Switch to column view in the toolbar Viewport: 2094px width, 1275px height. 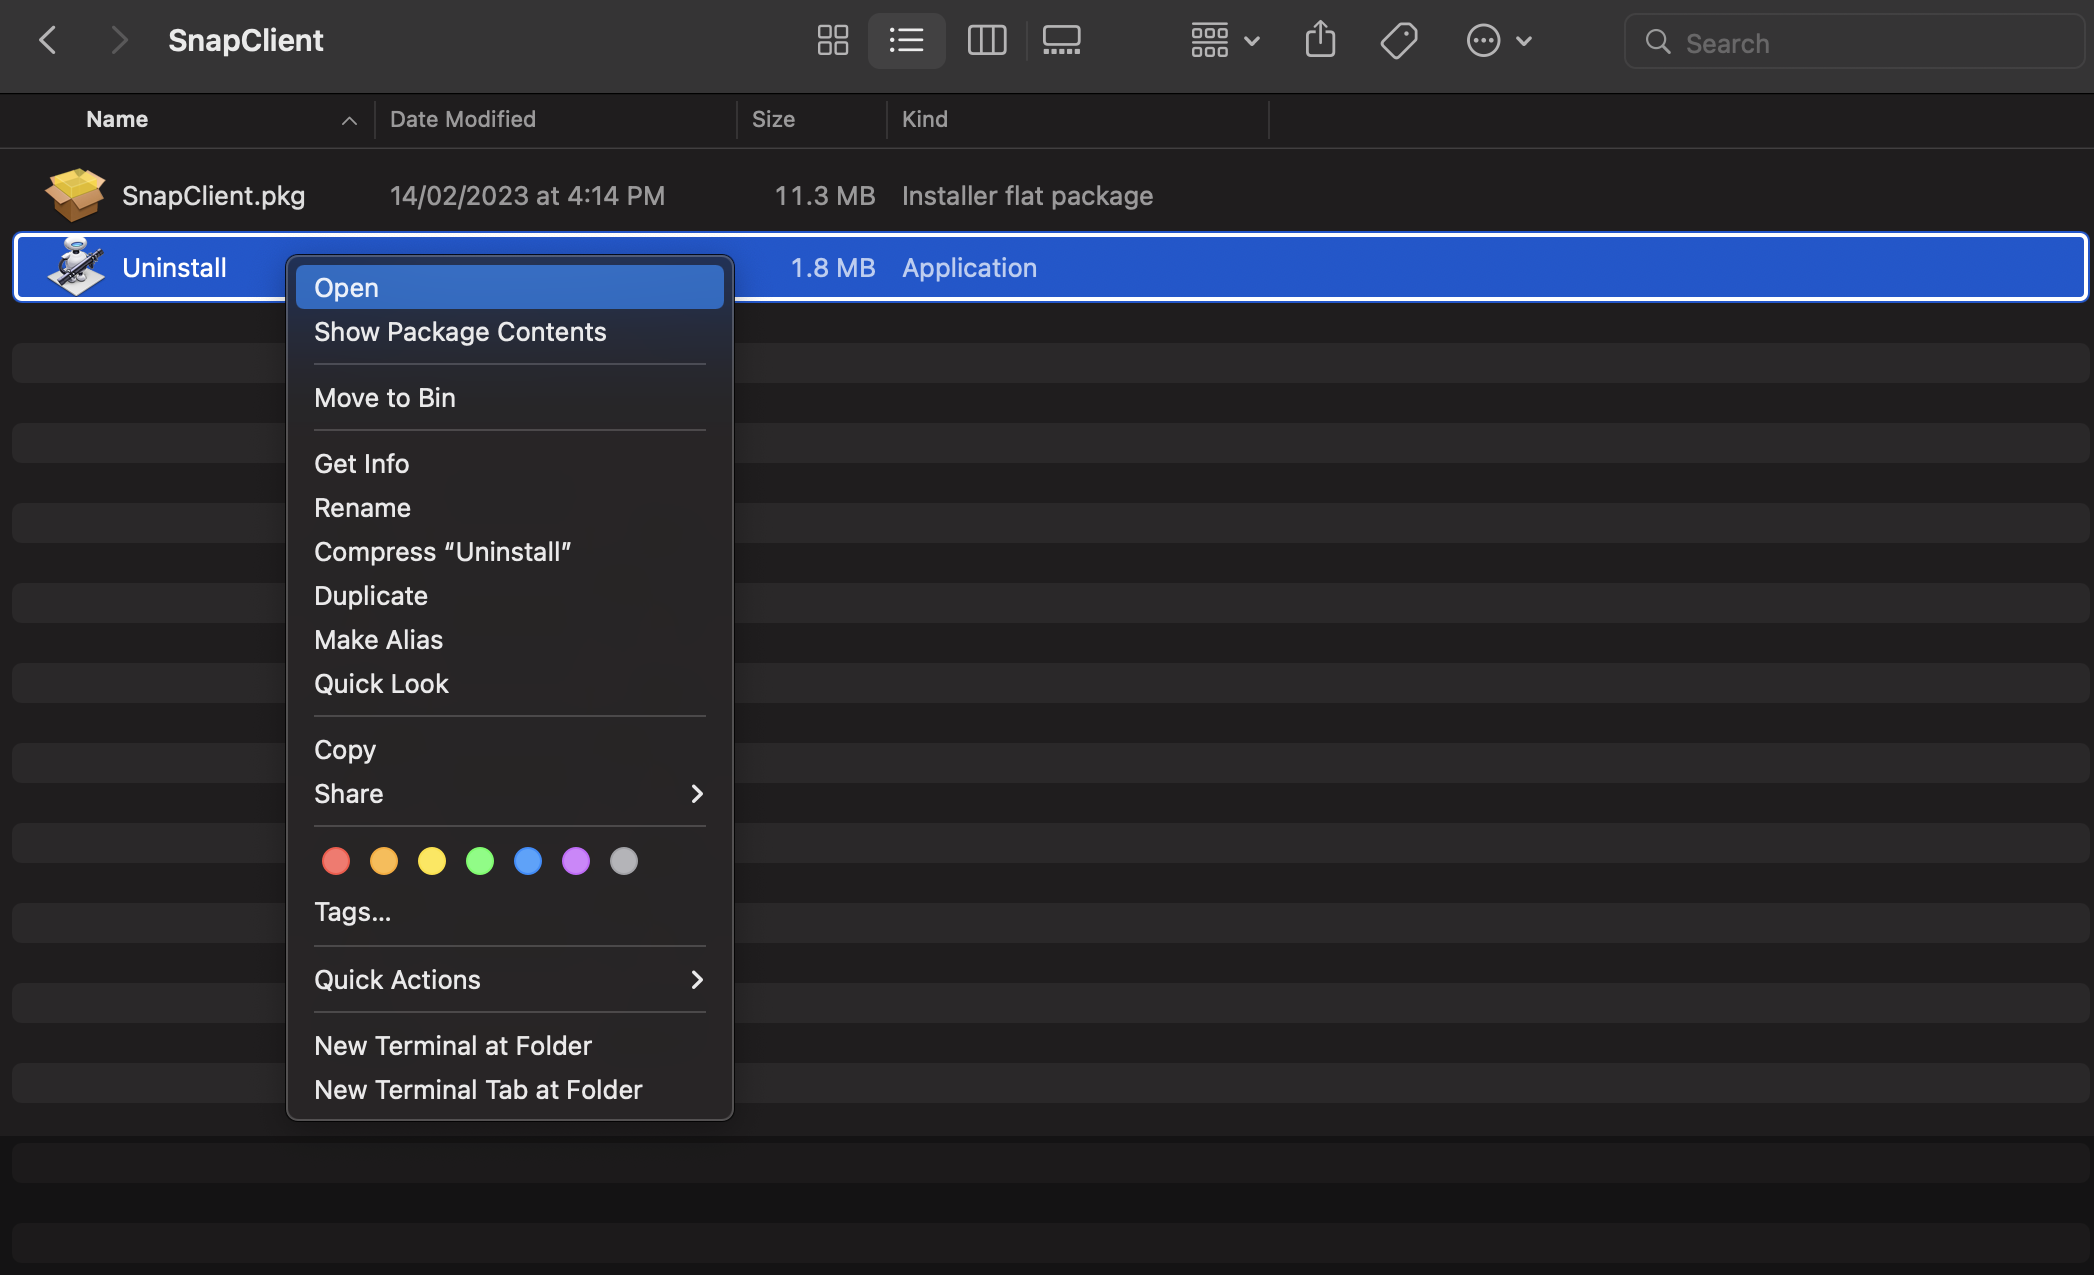tap(986, 40)
